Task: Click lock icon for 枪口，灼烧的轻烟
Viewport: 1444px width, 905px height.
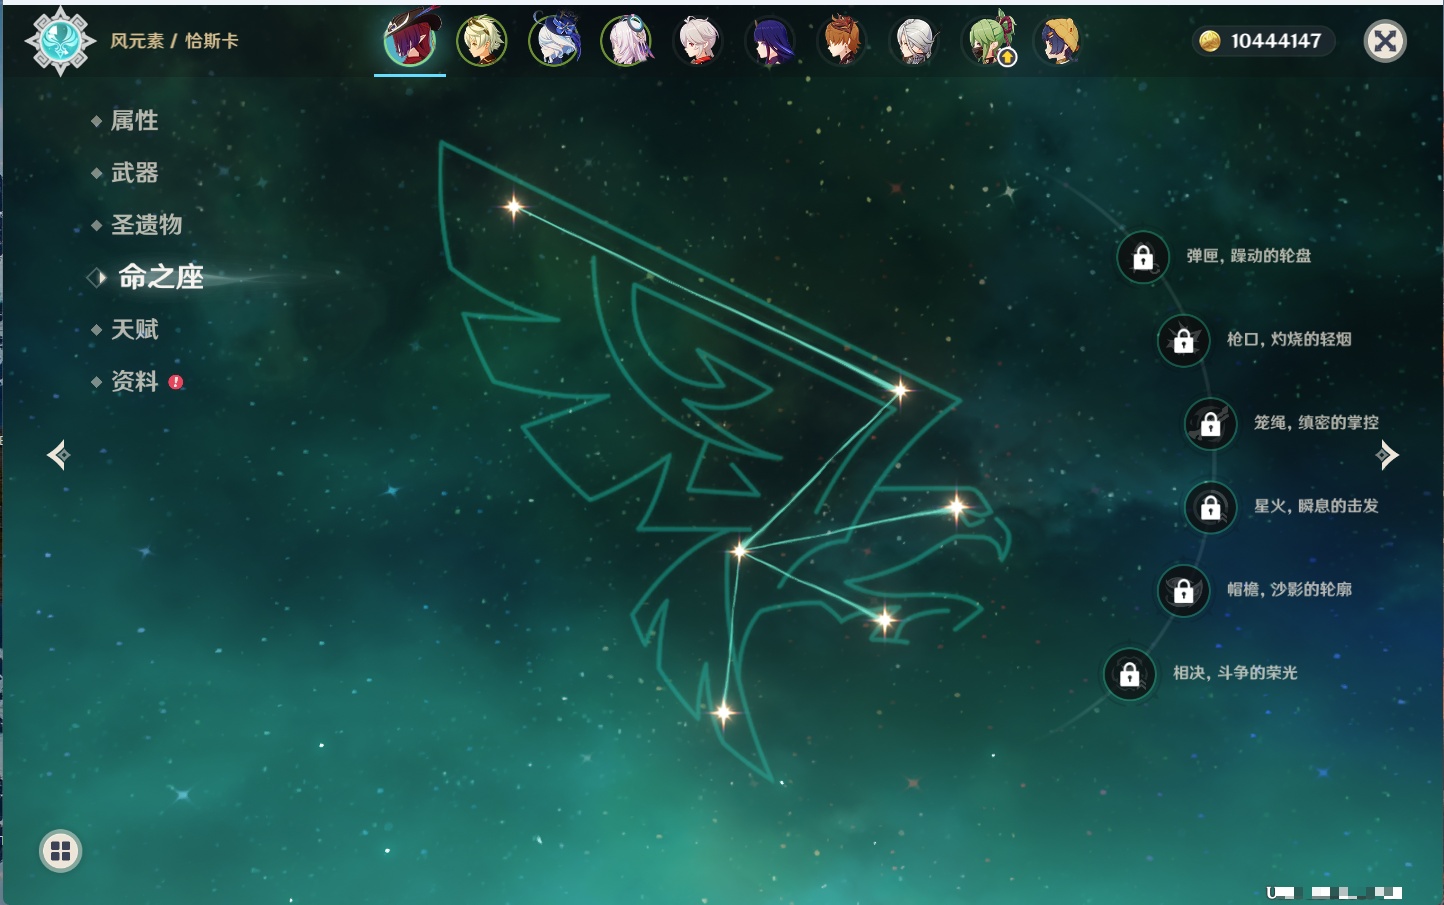Action: pyautogui.click(x=1184, y=340)
